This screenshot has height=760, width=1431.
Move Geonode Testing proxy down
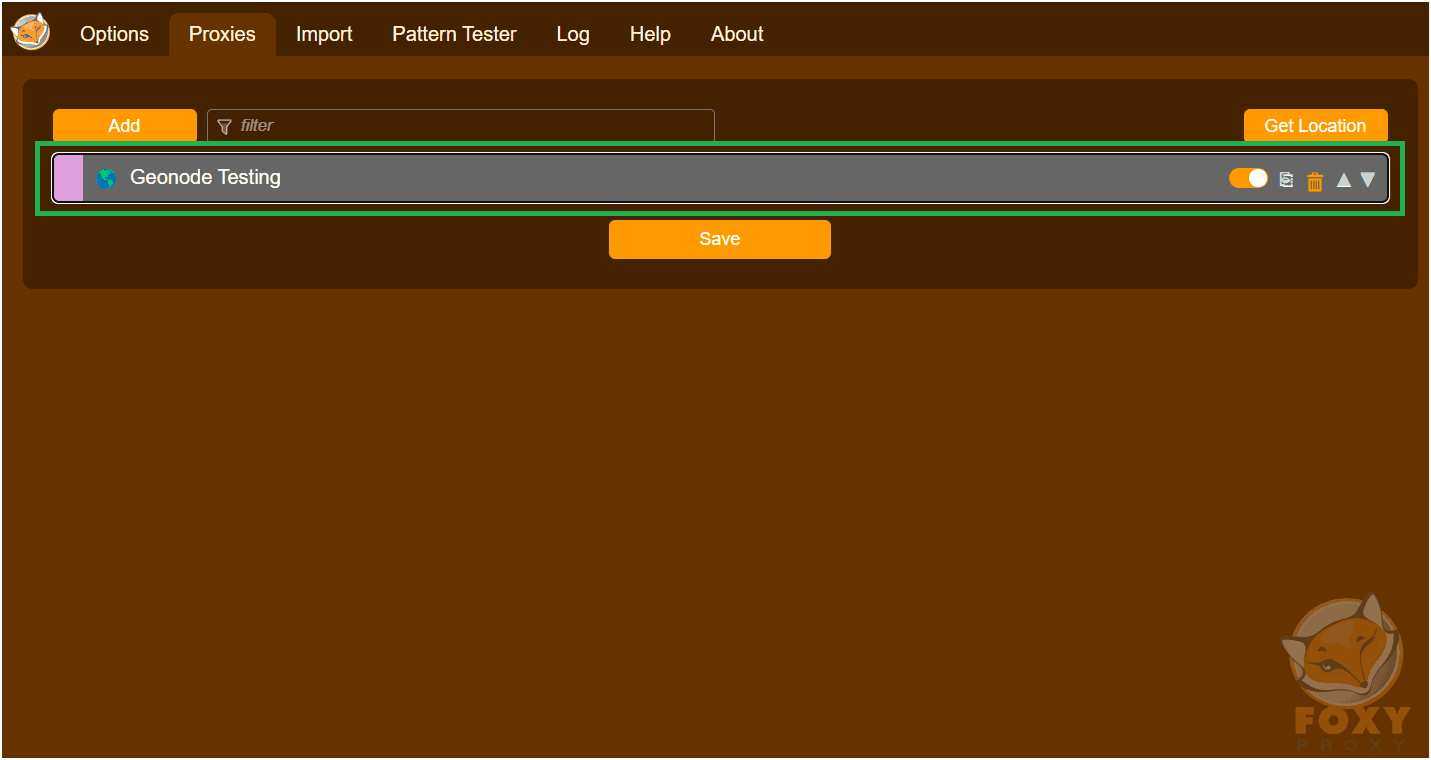pos(1368,180)
